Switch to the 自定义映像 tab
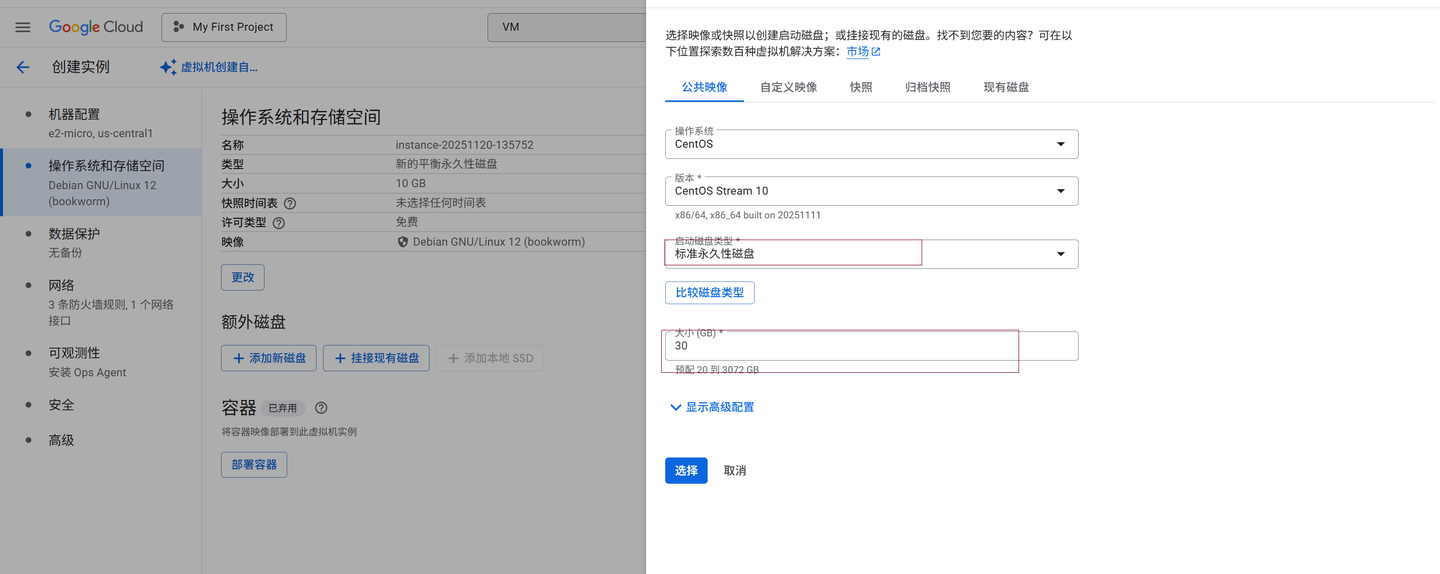This screenshot has height=574, width=1440. coord(788,87)
